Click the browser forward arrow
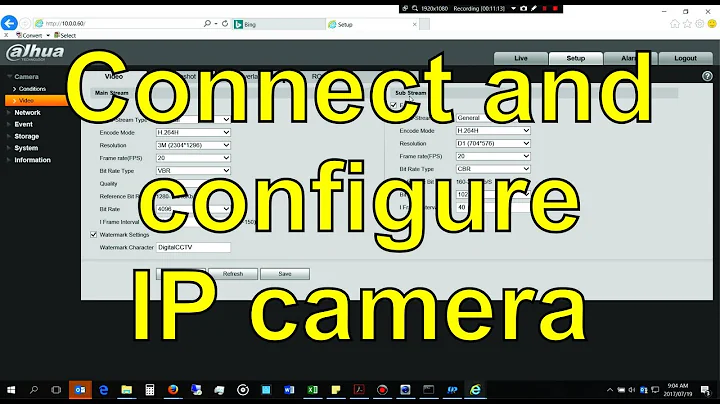The height and width of the screenshot is (404, 720). (25, 23)
